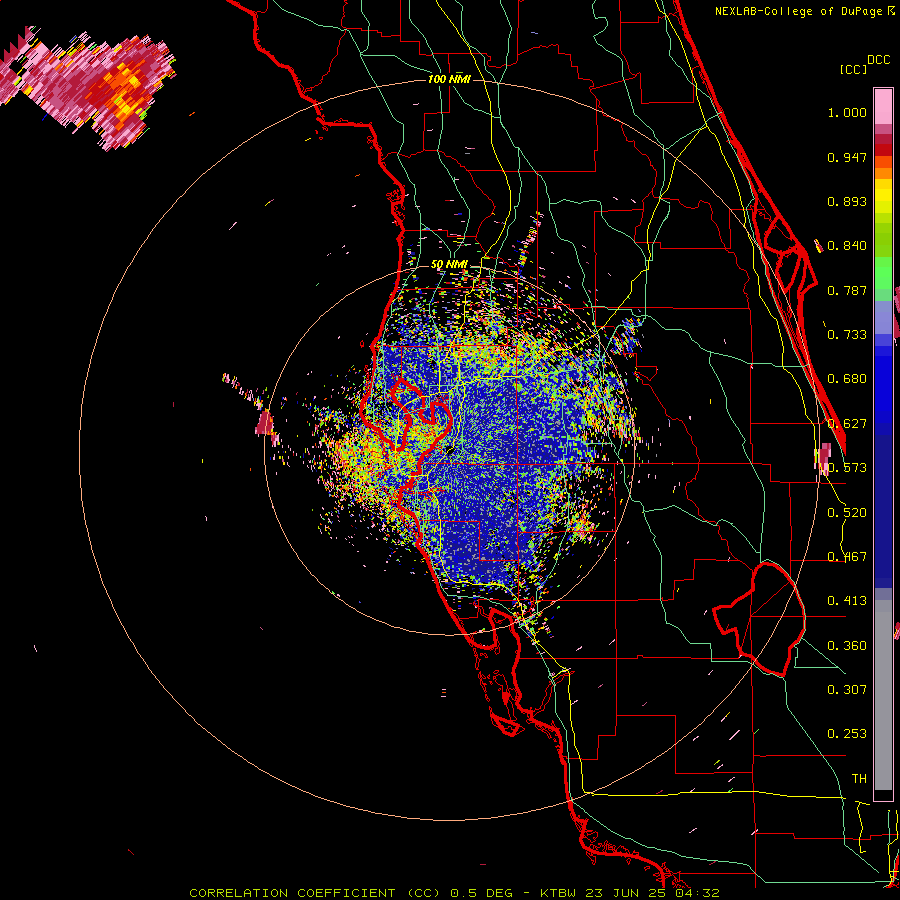Select the 1.000 value on the legend
This screenshot has height=900, width=900.
(847, 112)
